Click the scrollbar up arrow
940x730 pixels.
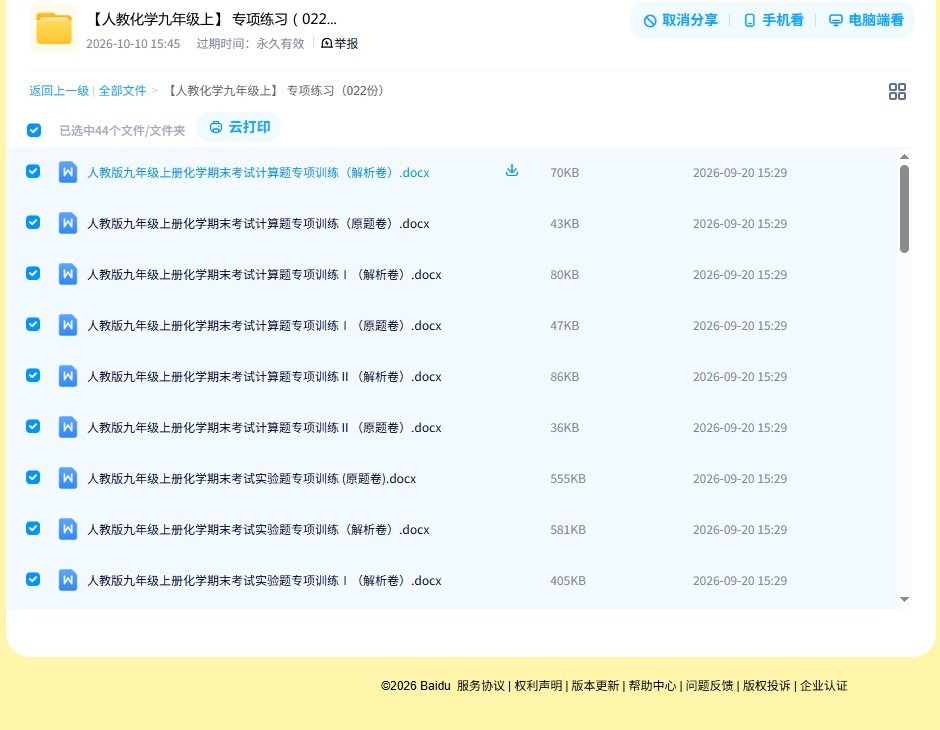click(904, 156)
